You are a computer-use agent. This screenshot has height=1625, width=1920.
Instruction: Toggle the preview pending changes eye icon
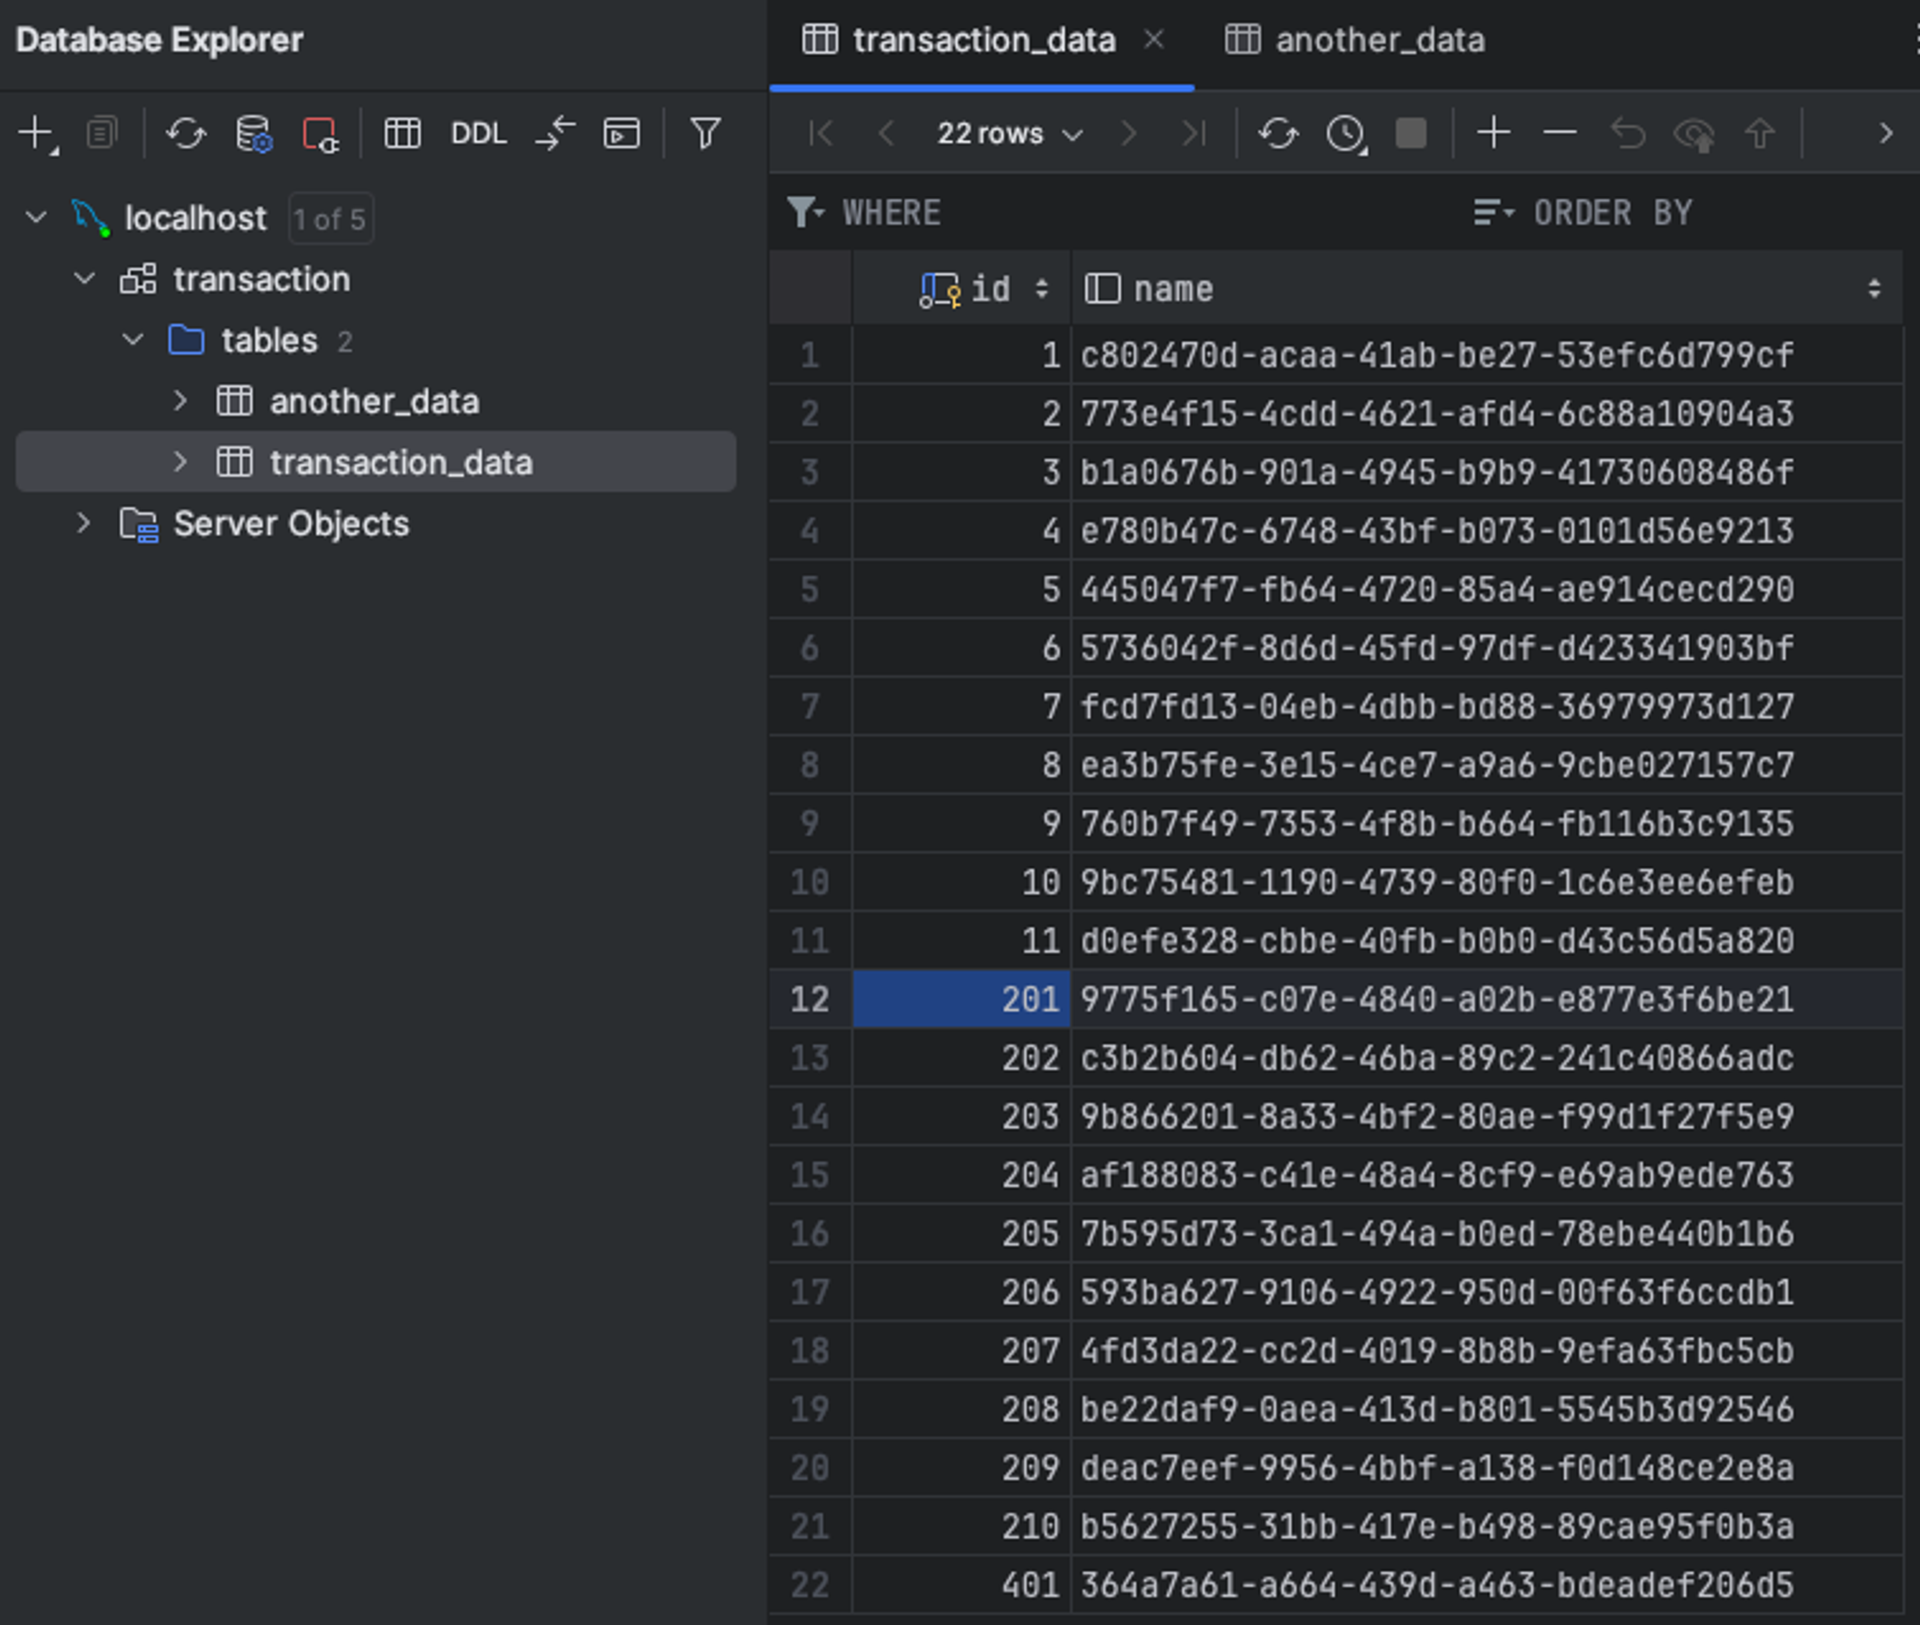click(1693, 133)
